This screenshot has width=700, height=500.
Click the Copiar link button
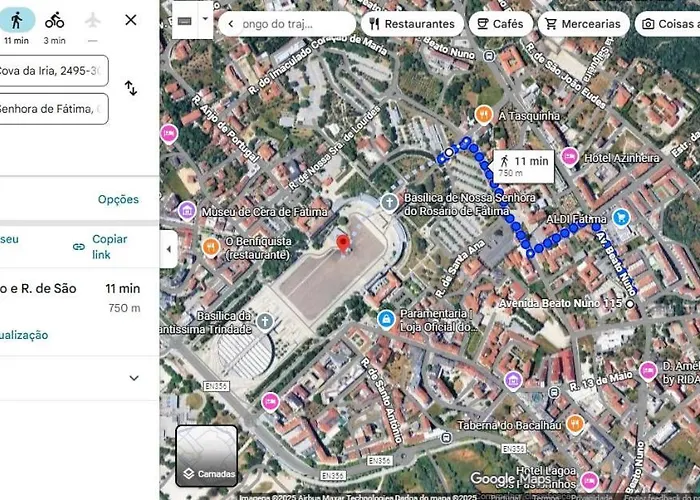(103, 247)
